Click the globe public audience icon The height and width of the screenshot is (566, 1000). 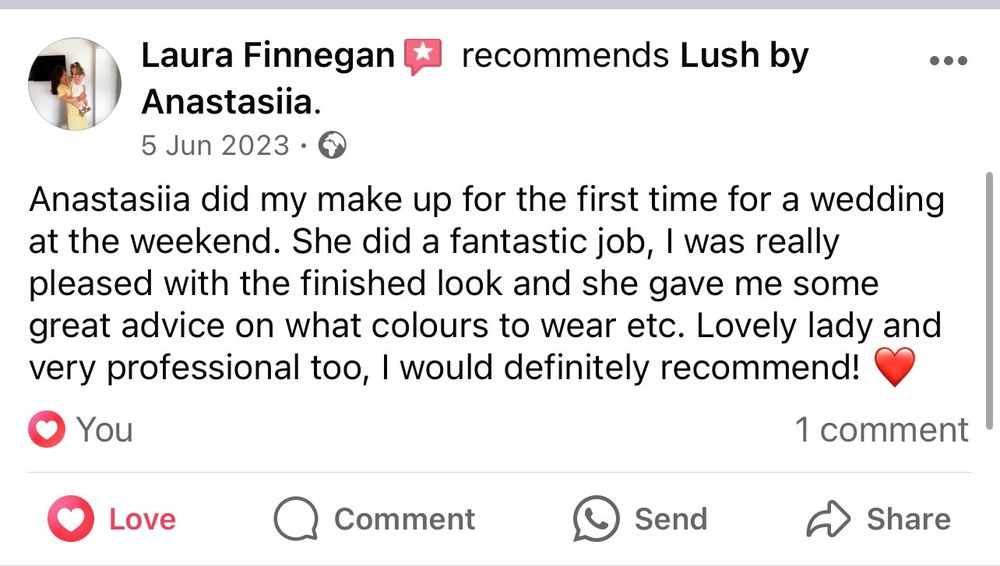pos(331,146)
